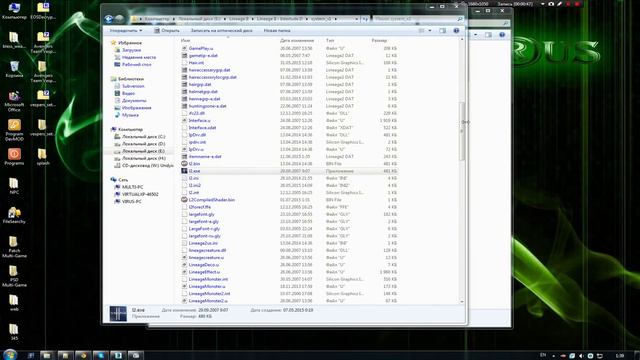
Task: Open the FileSearchy desktop icon
Action: pos(14,215)
